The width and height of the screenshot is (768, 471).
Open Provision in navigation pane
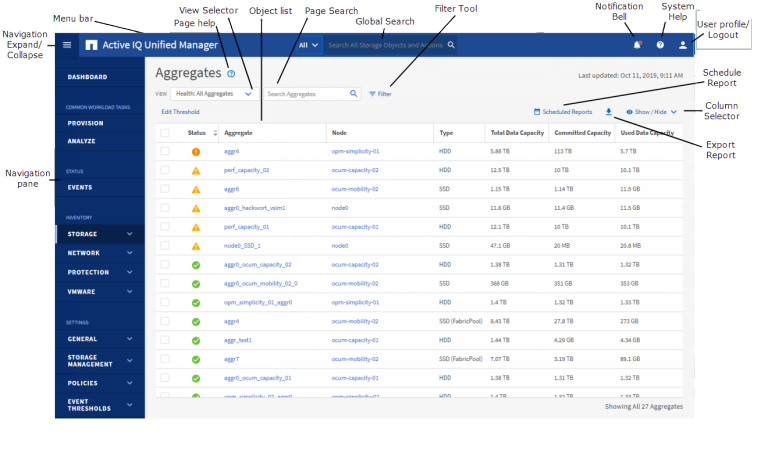tap(85, 123)
